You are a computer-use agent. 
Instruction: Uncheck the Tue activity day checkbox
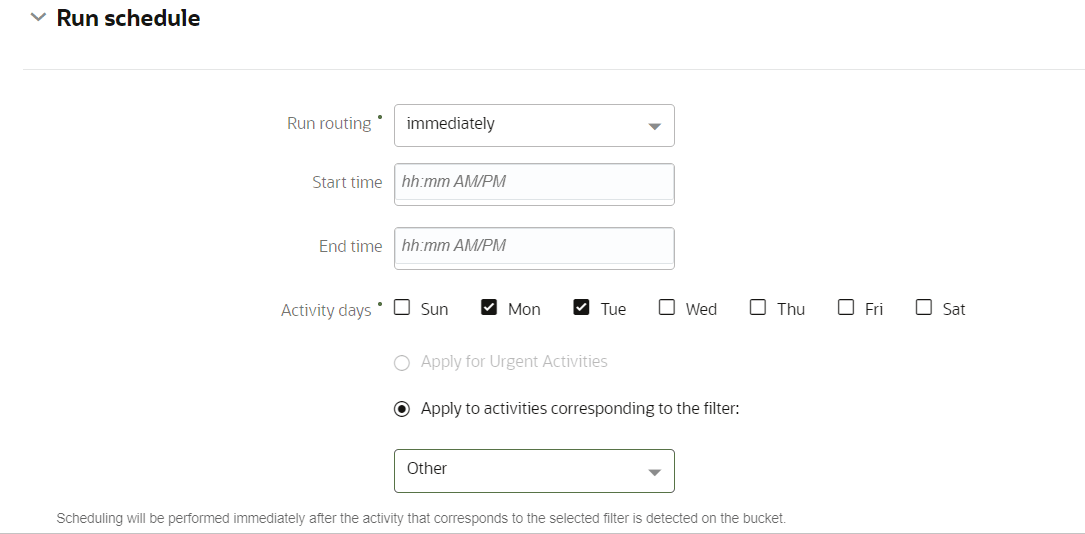[x=581, y=307]
